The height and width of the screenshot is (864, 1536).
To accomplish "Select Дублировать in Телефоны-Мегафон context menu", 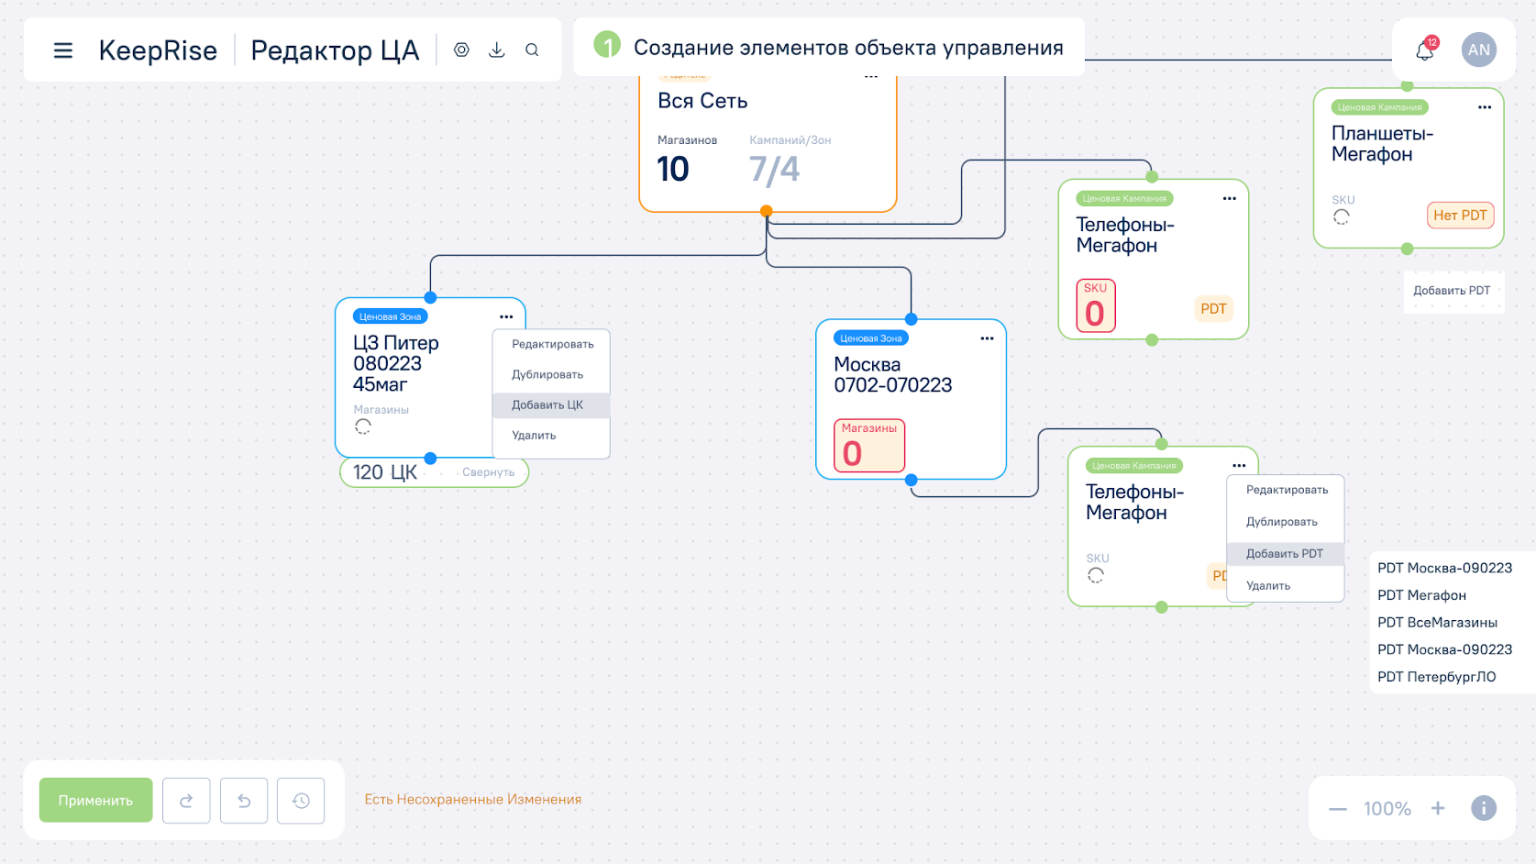I will coord(1281,522).
